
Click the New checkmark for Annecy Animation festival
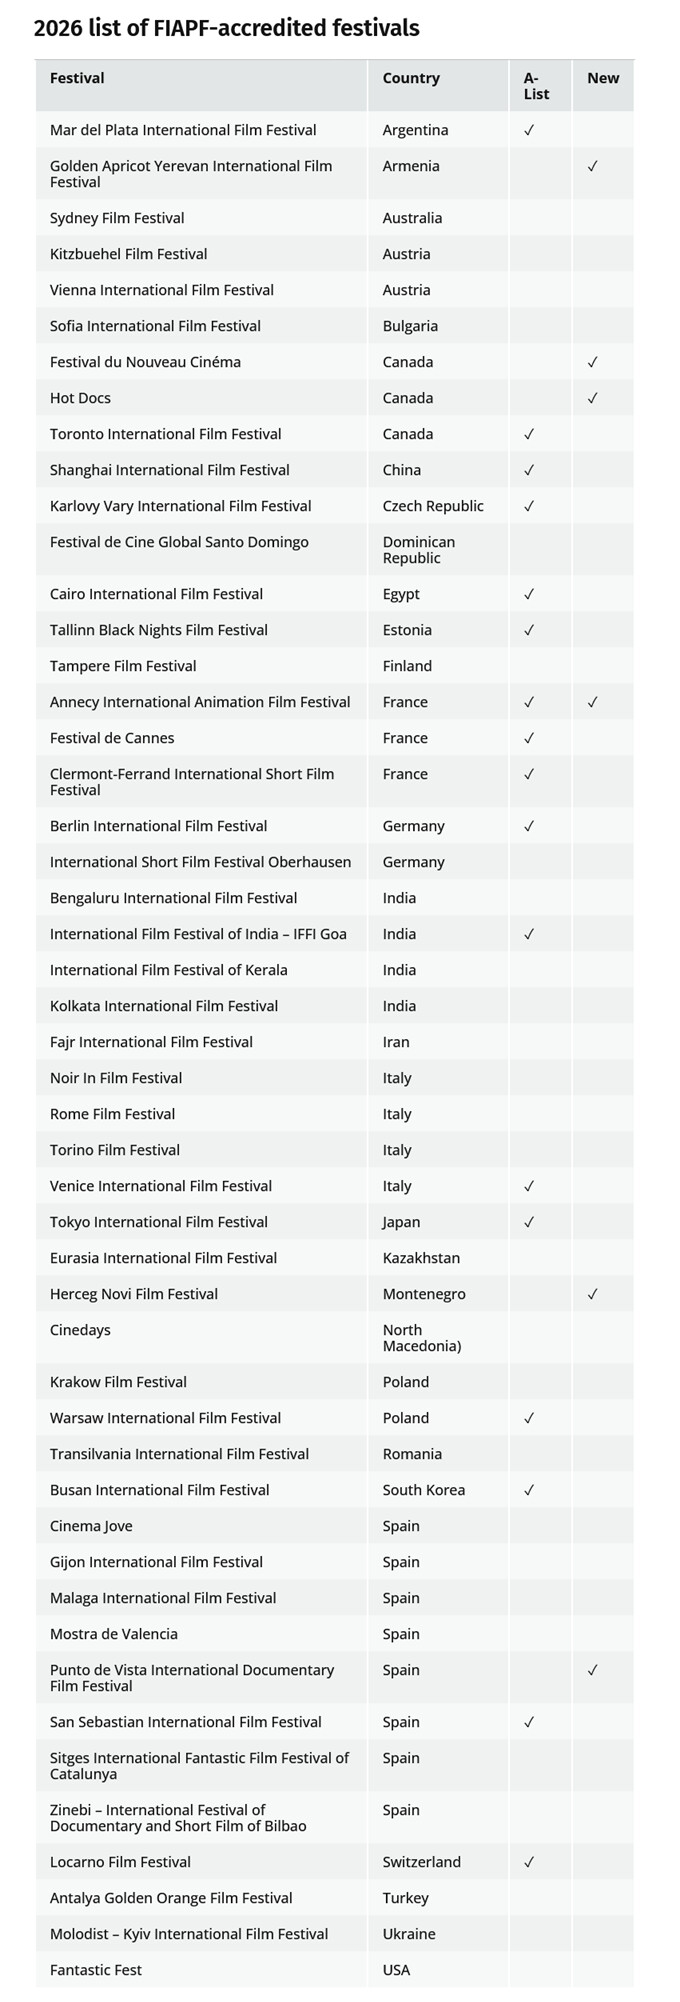tap(593, 702)
